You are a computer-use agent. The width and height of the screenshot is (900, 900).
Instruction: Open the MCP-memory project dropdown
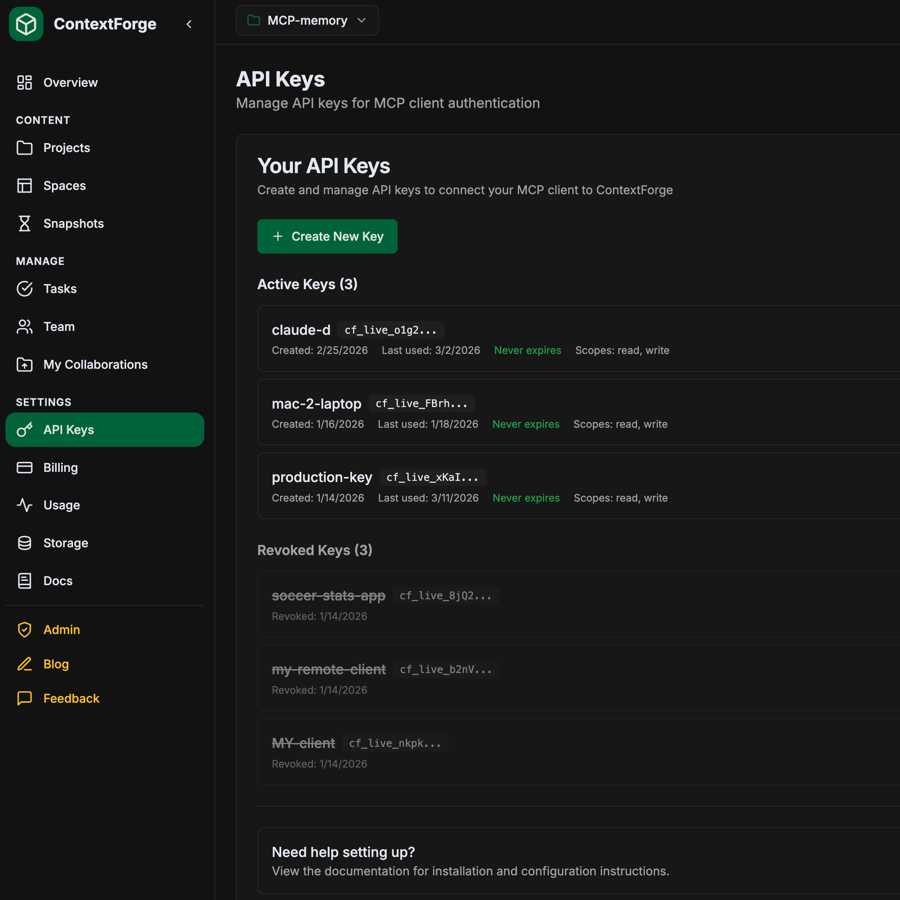click(x=307, y=19)
